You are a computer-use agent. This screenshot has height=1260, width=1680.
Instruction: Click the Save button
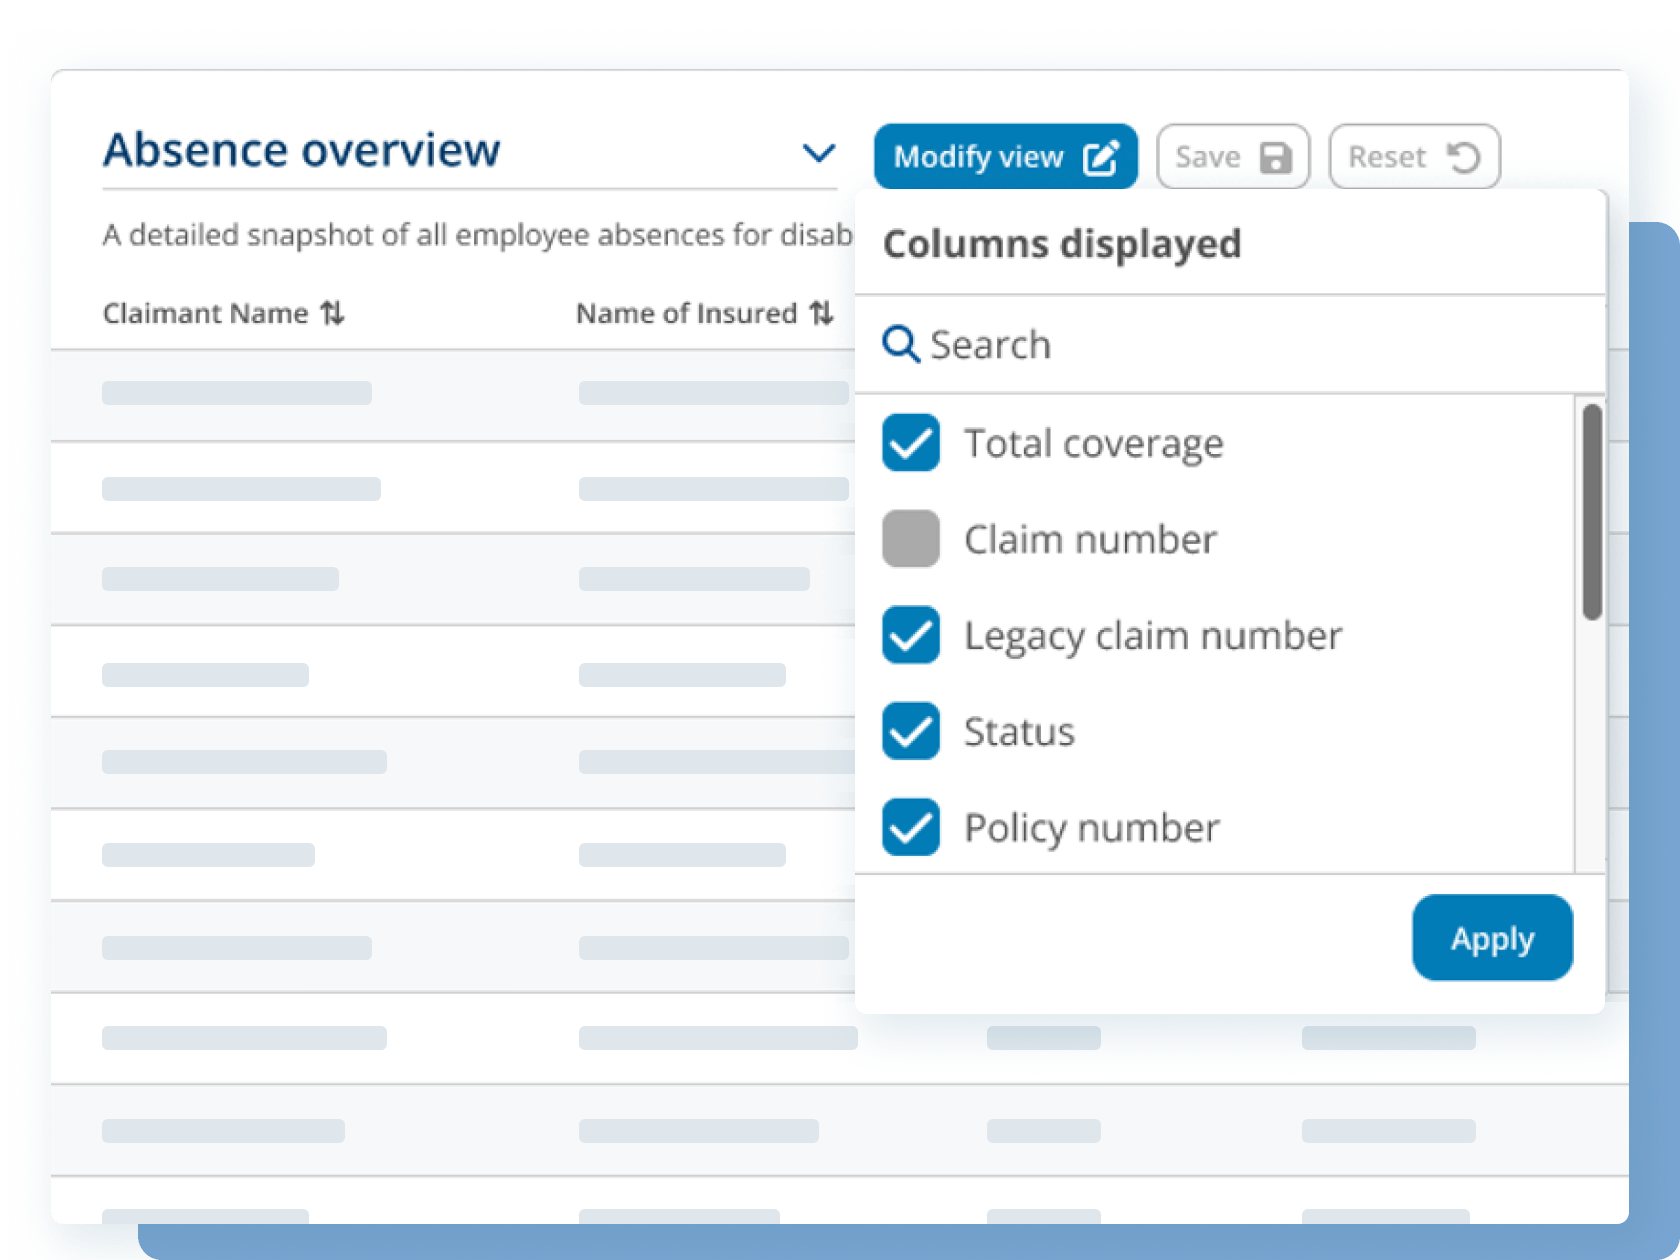(x=1233, y=156)
